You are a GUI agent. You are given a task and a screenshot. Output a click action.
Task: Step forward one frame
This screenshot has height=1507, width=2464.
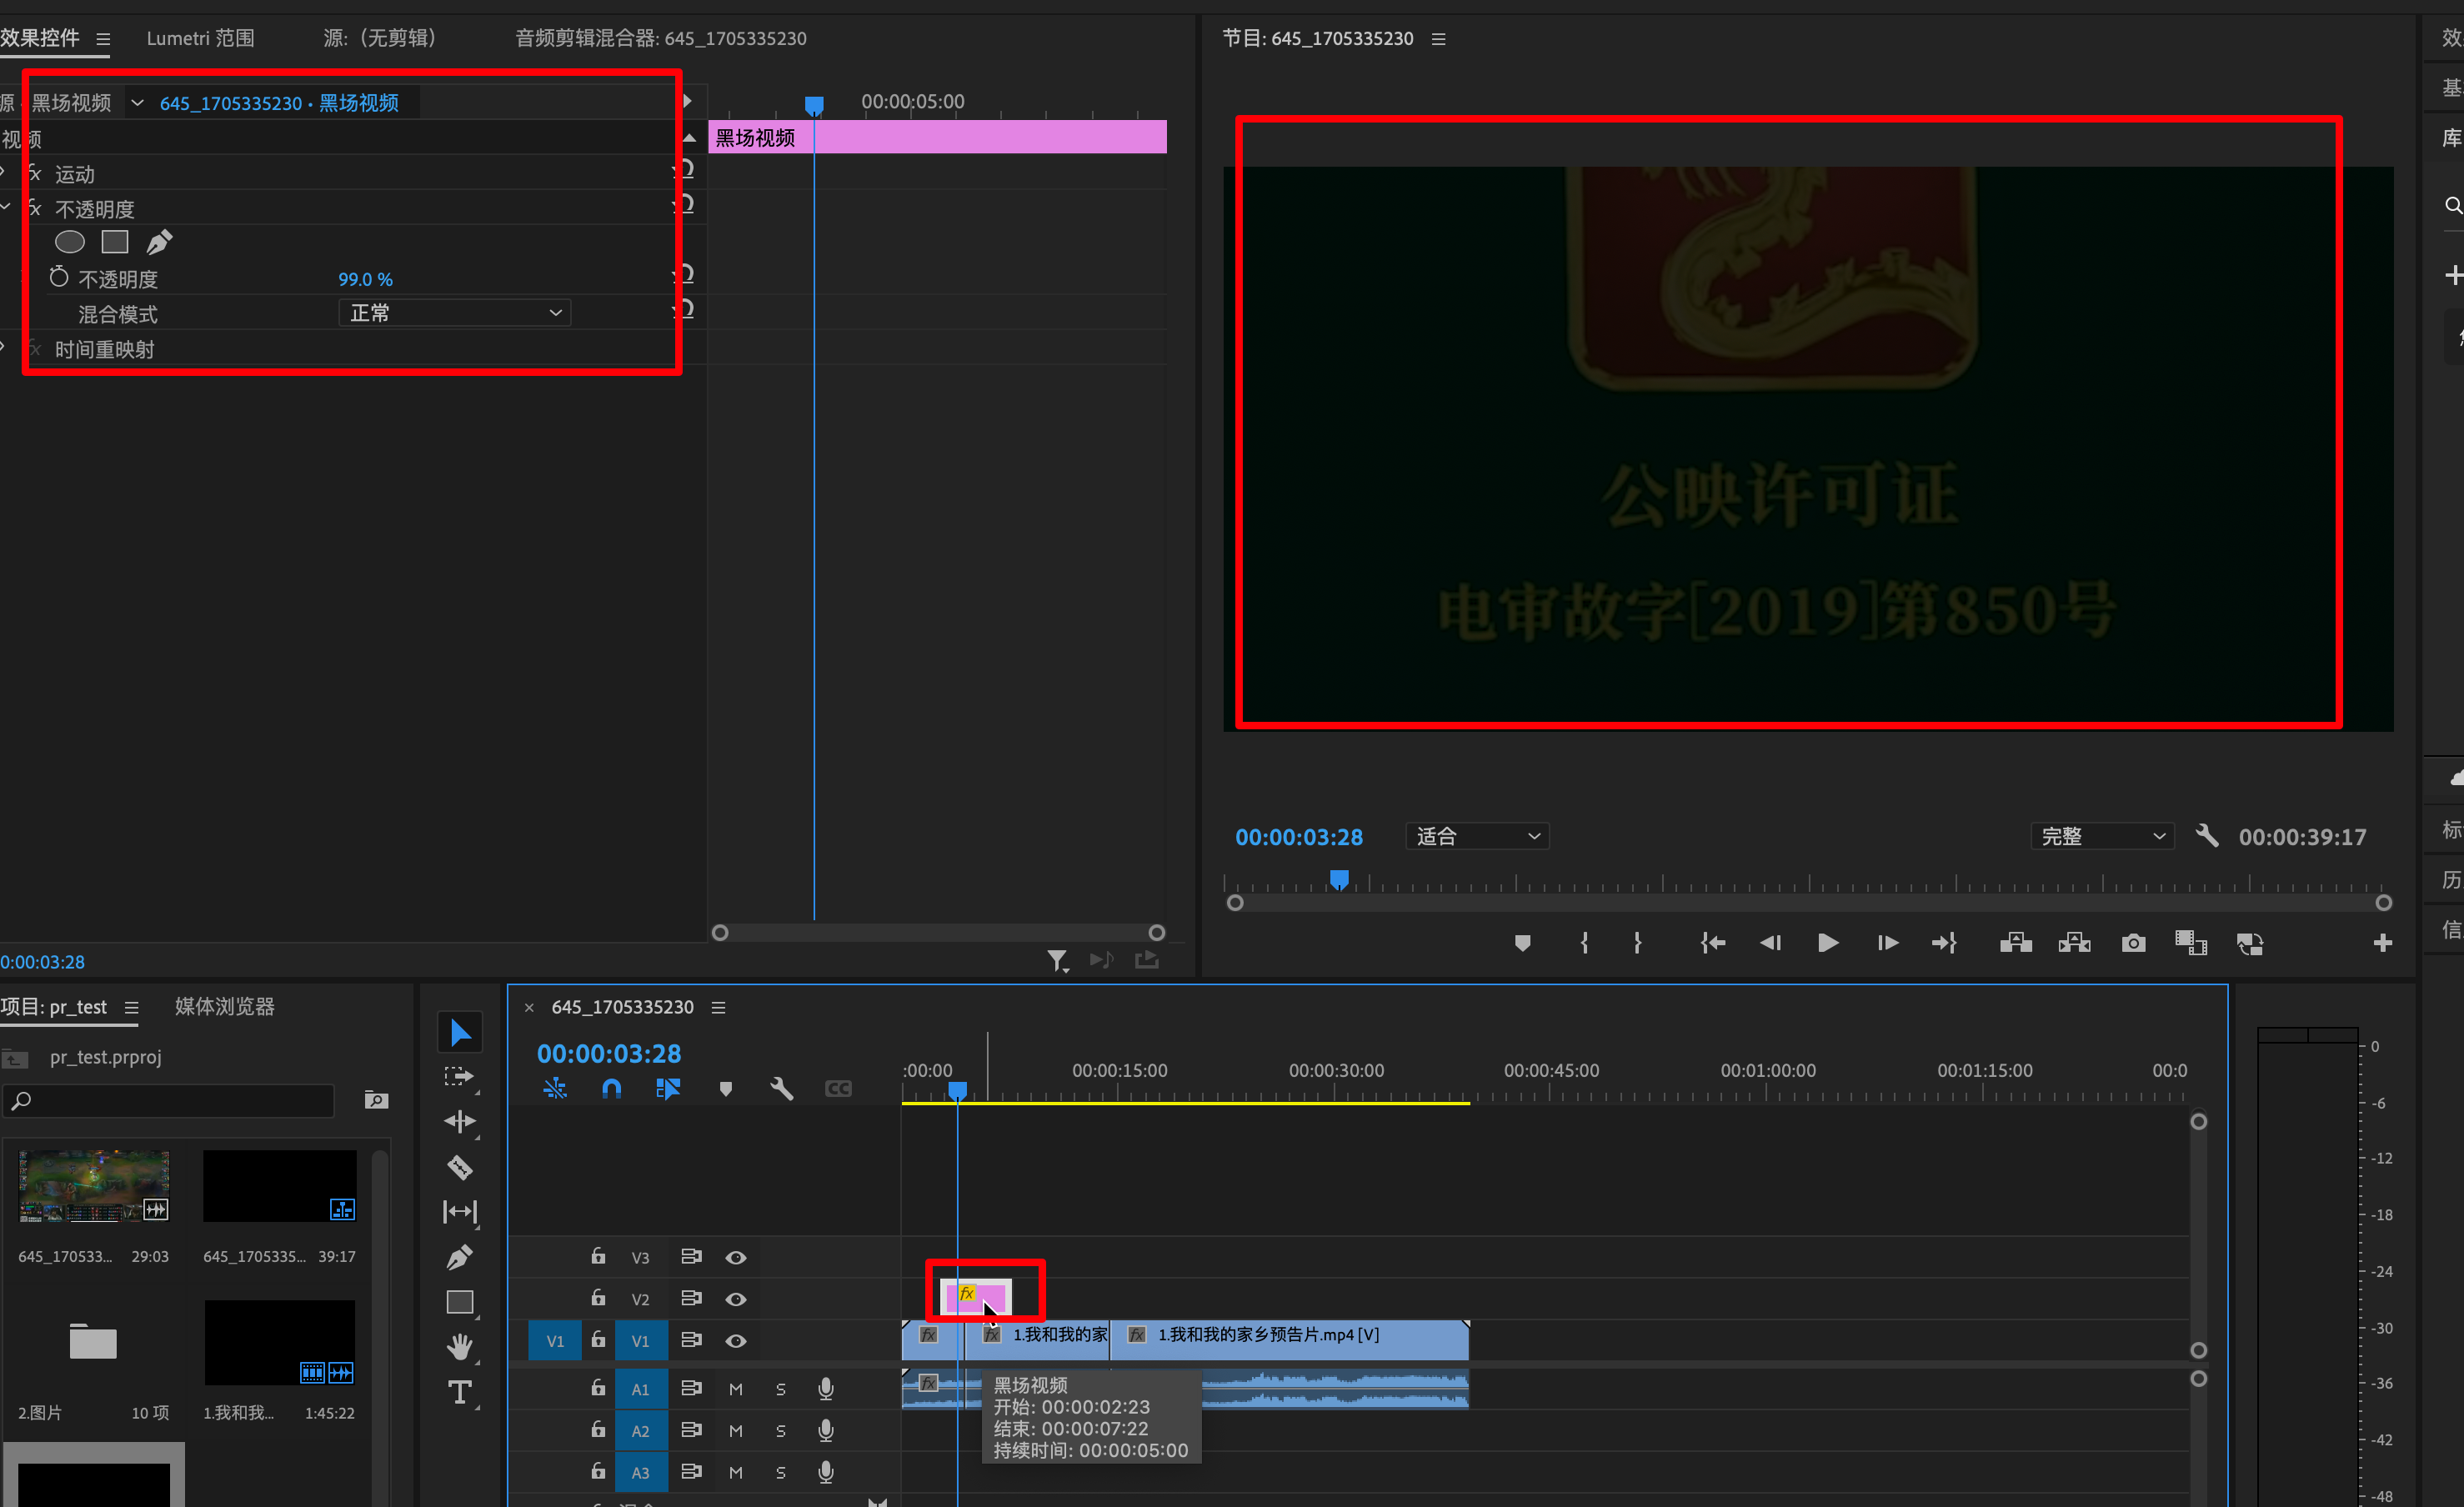coord(1887,943)
